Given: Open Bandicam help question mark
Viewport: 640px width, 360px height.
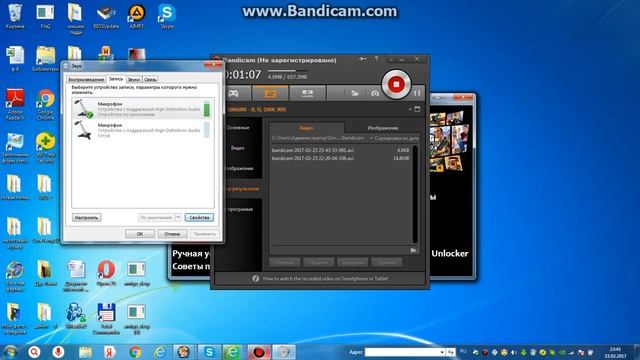Looking at the screenshot, I should coord(376,60).
